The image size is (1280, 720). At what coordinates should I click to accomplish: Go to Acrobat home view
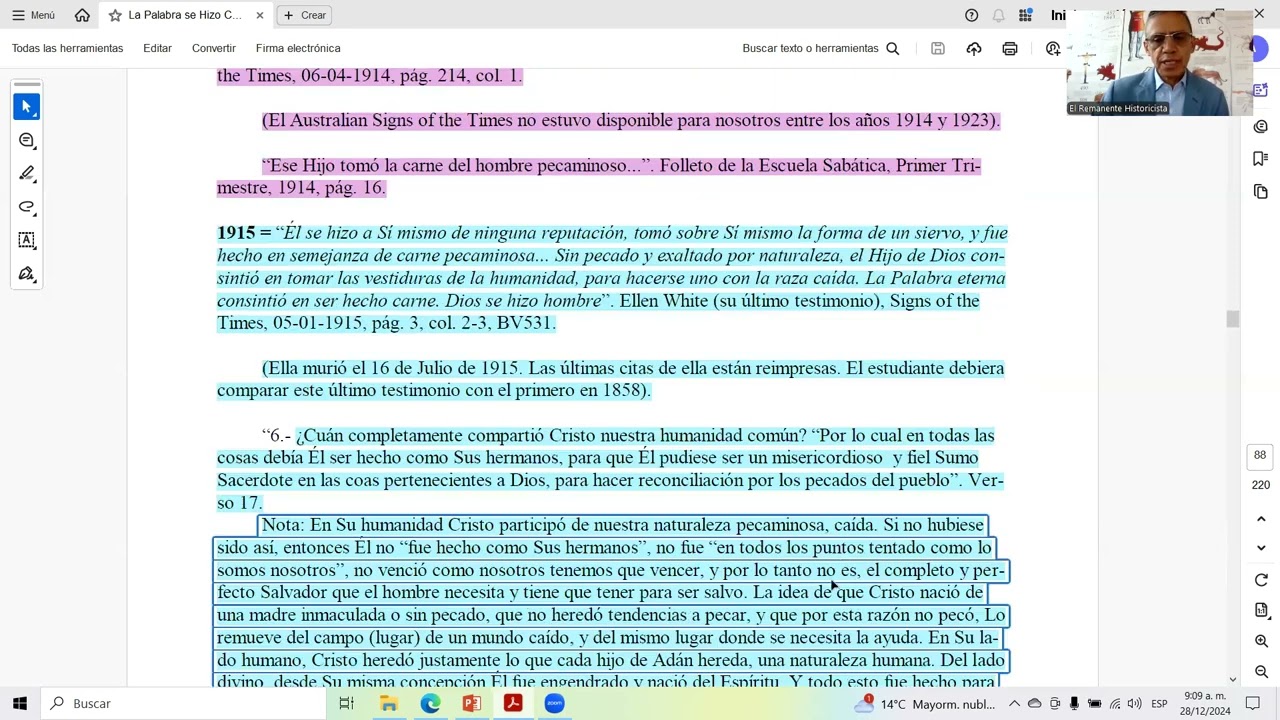(82, 15)
